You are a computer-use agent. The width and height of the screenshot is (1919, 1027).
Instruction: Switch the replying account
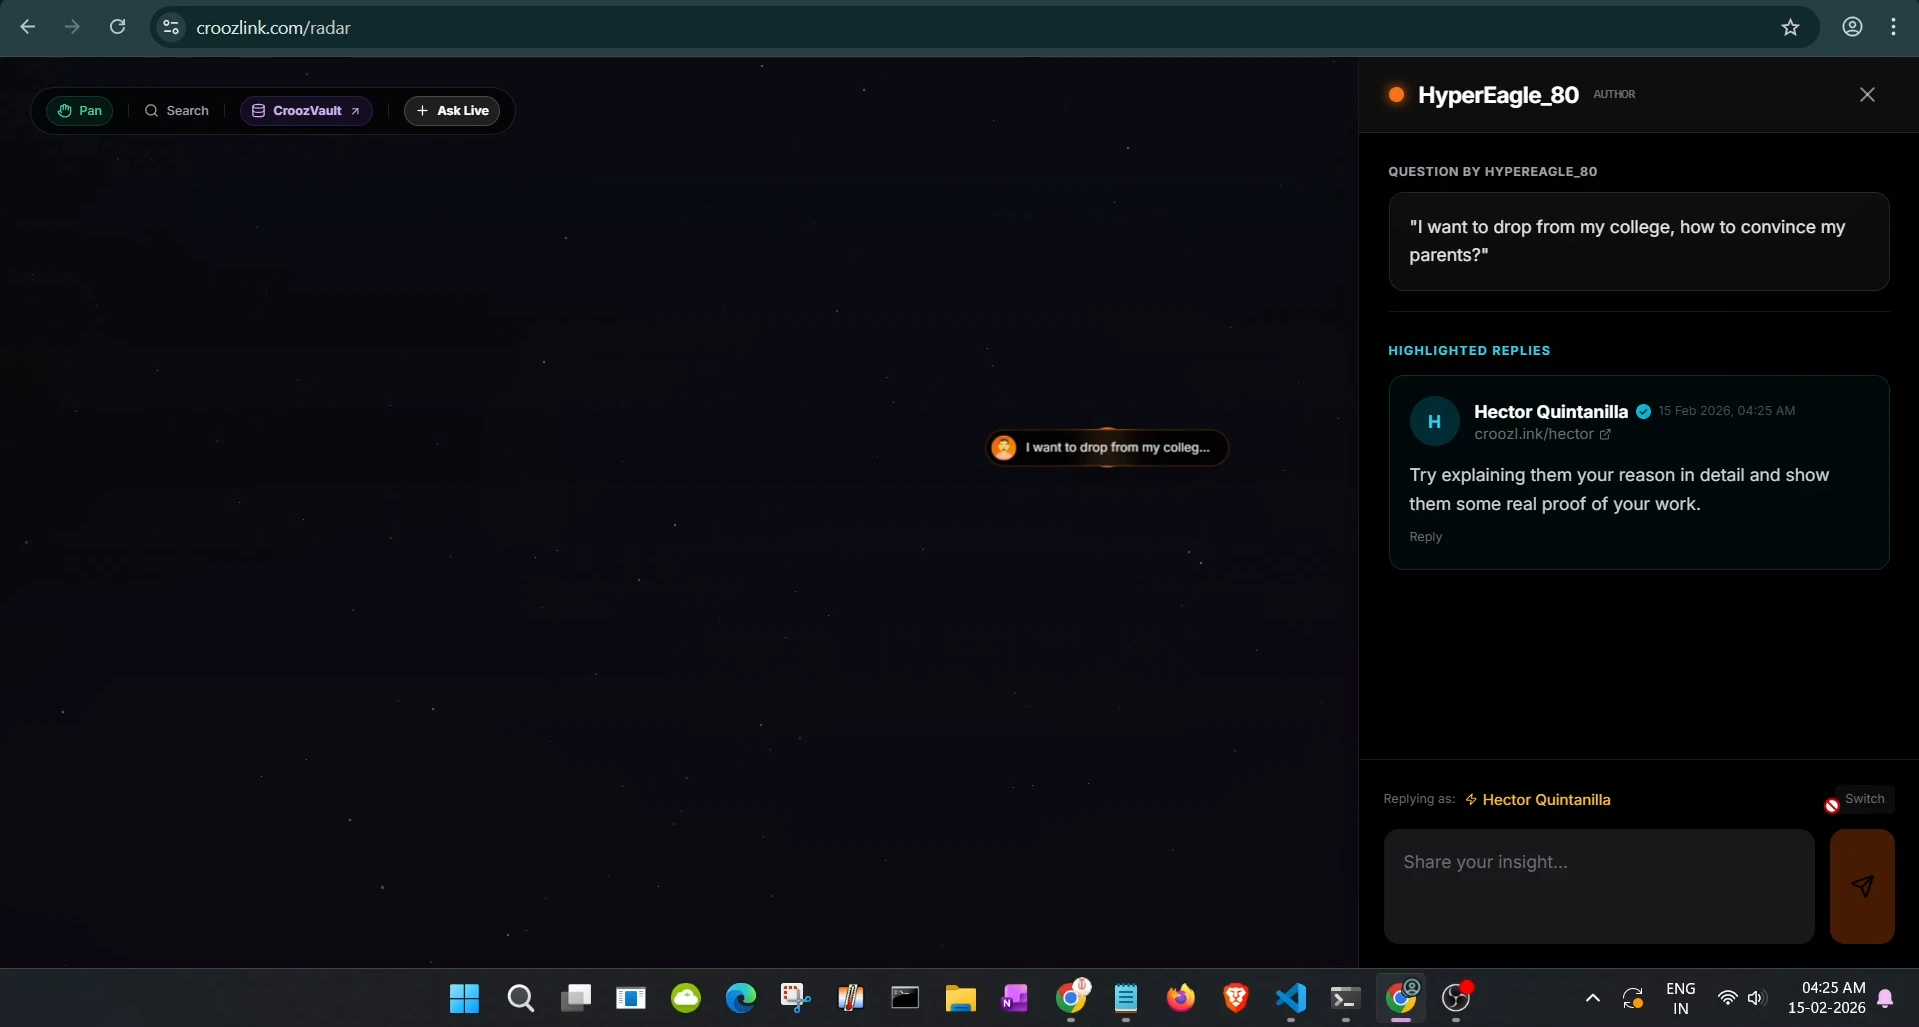(1864, 798)
